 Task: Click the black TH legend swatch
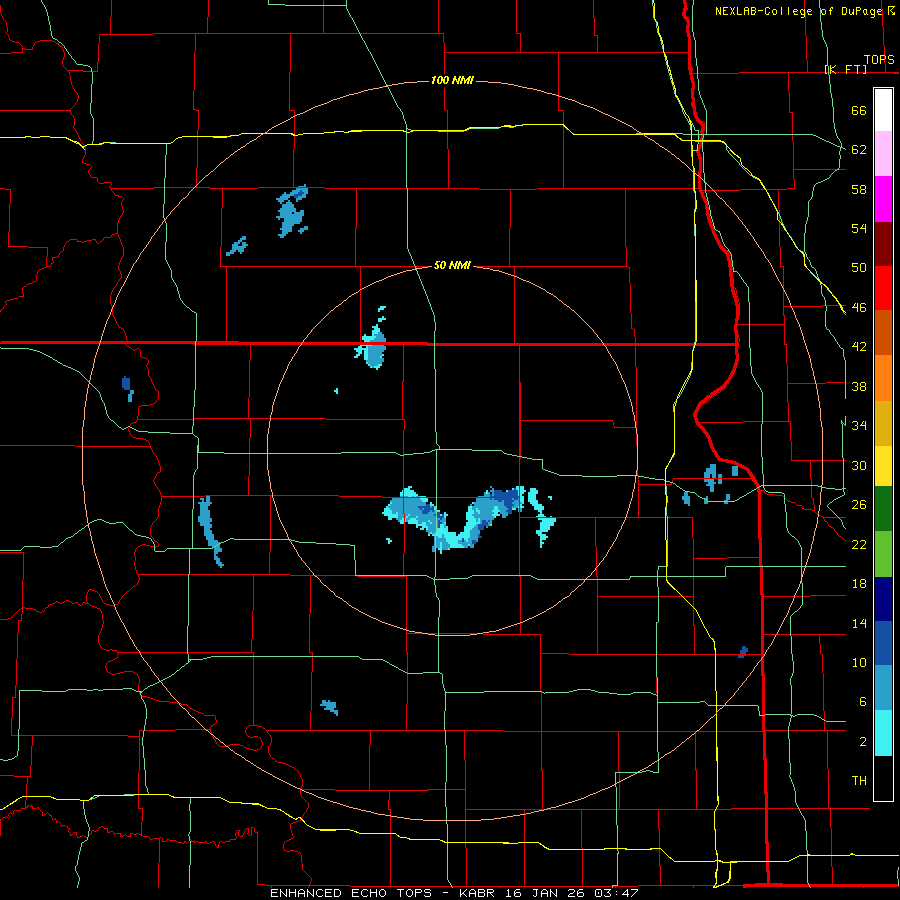click(x=883, y=778)
